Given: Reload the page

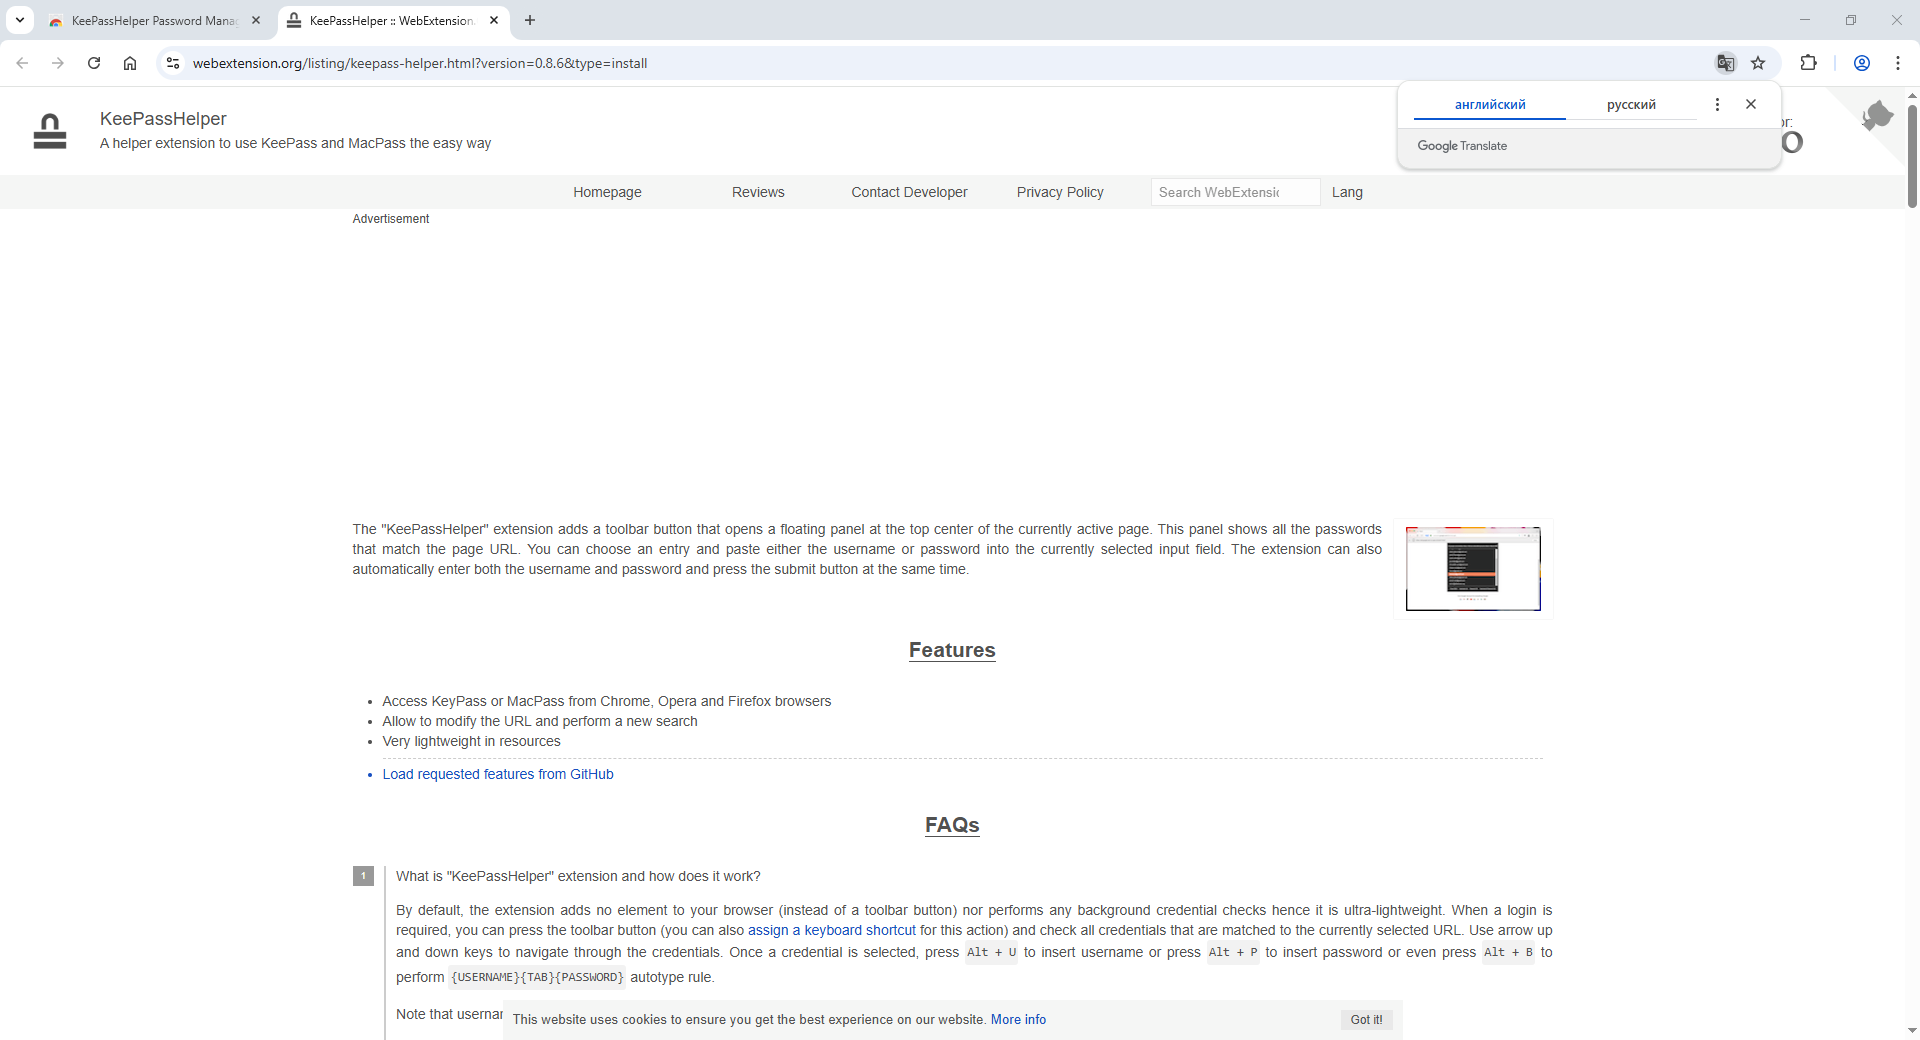Looking at the screenshot, I should (x=94, y=63).
